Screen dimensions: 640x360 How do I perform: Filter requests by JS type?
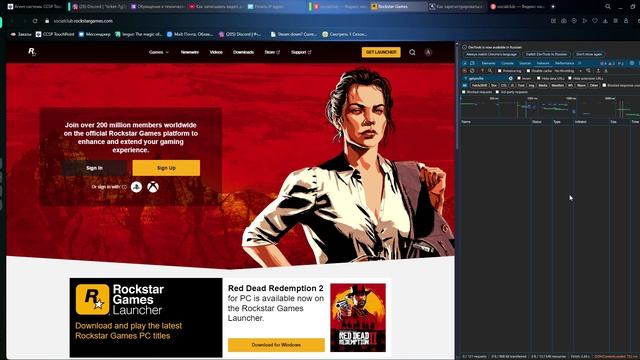point(512,85)
